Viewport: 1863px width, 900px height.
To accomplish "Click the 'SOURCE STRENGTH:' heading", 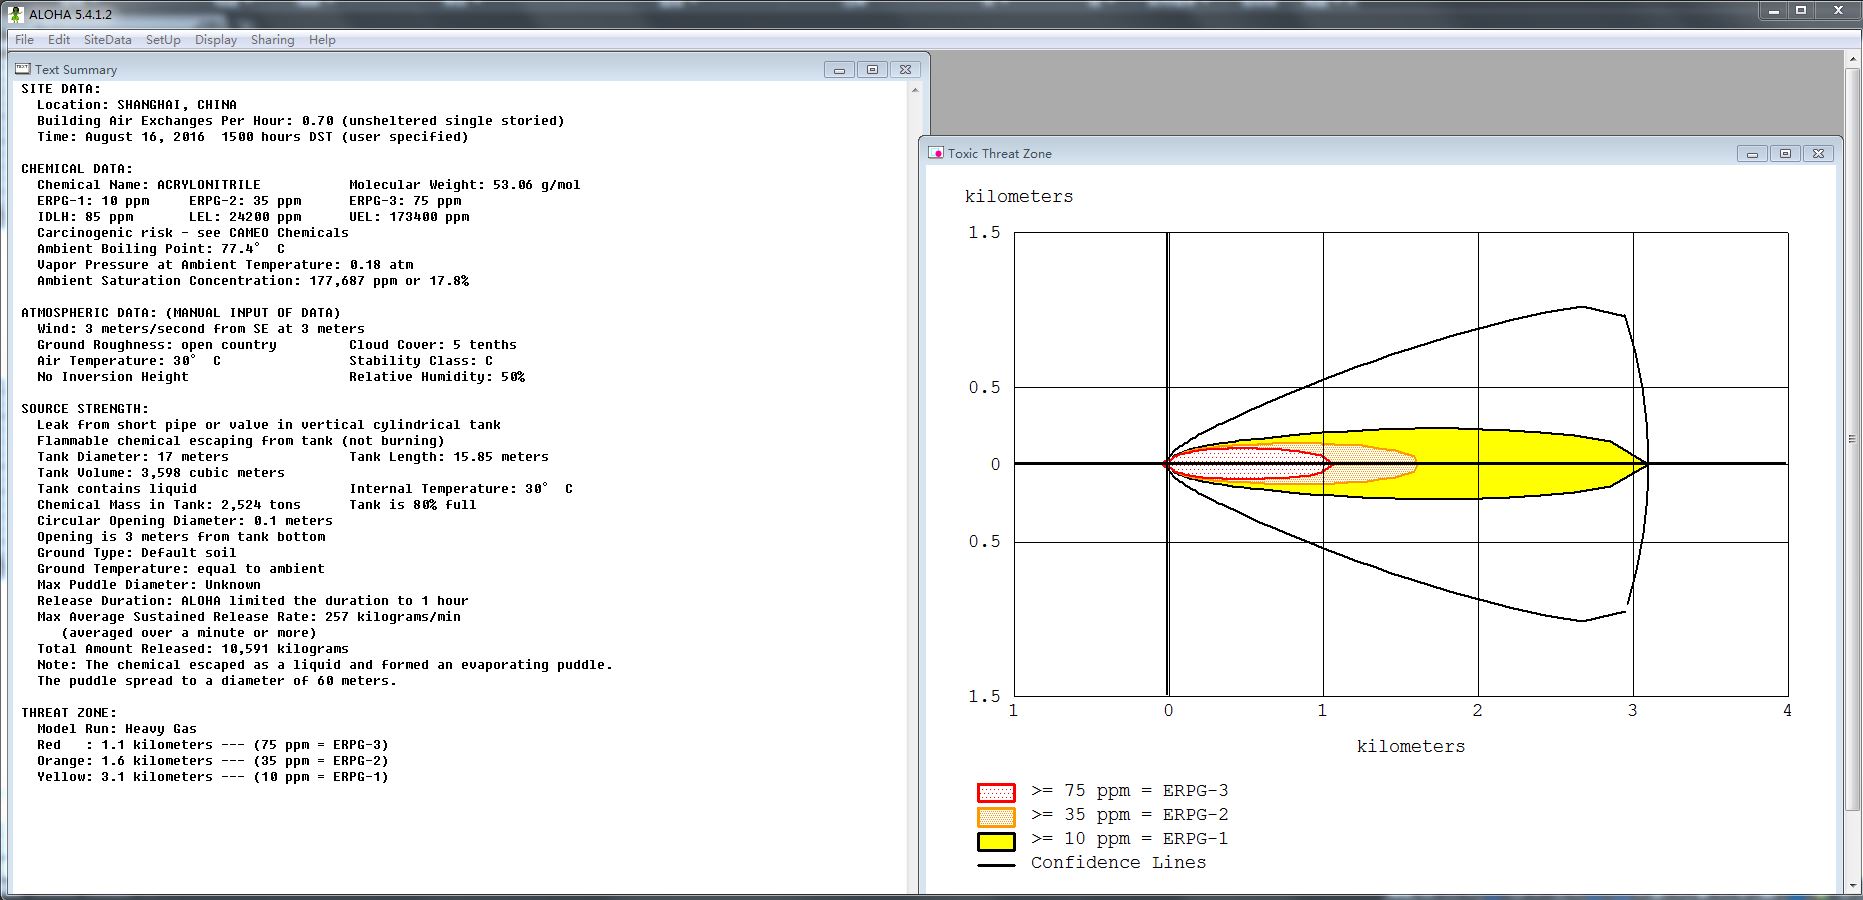I will click(85, 409).
